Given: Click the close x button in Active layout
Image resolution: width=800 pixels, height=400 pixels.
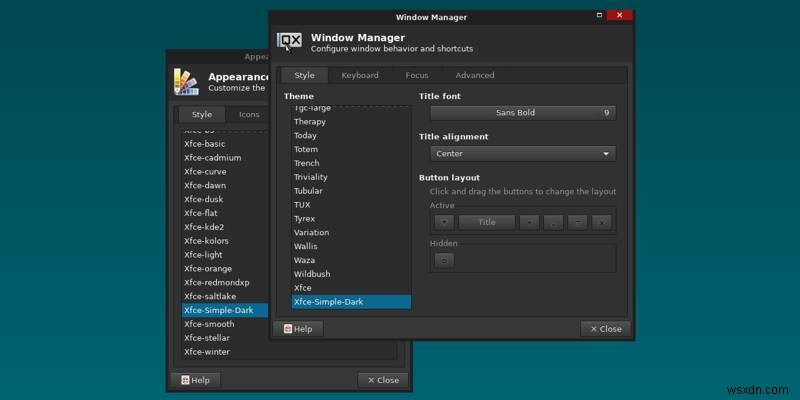Looking at the screenshot, I should [602, 222].
